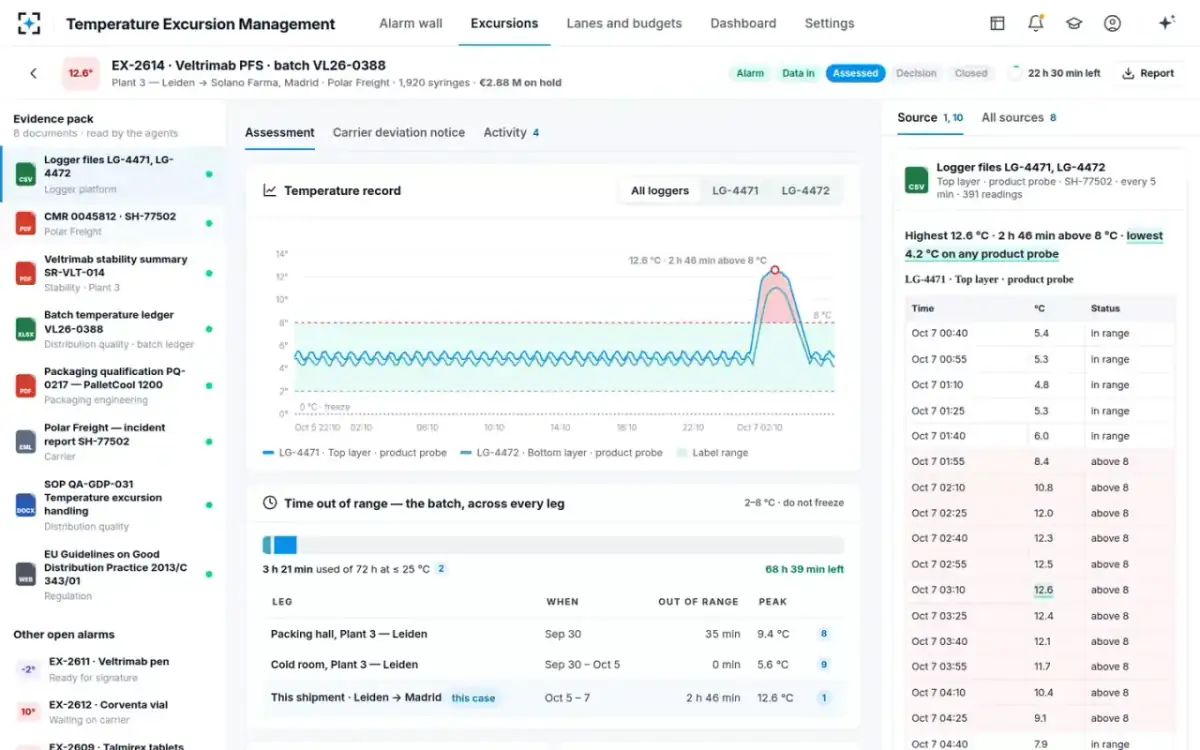The height and width of the screenshot is (750, 1200).
Task: Open source reference 2 beside 72 h budget
Action: [441, 569]
